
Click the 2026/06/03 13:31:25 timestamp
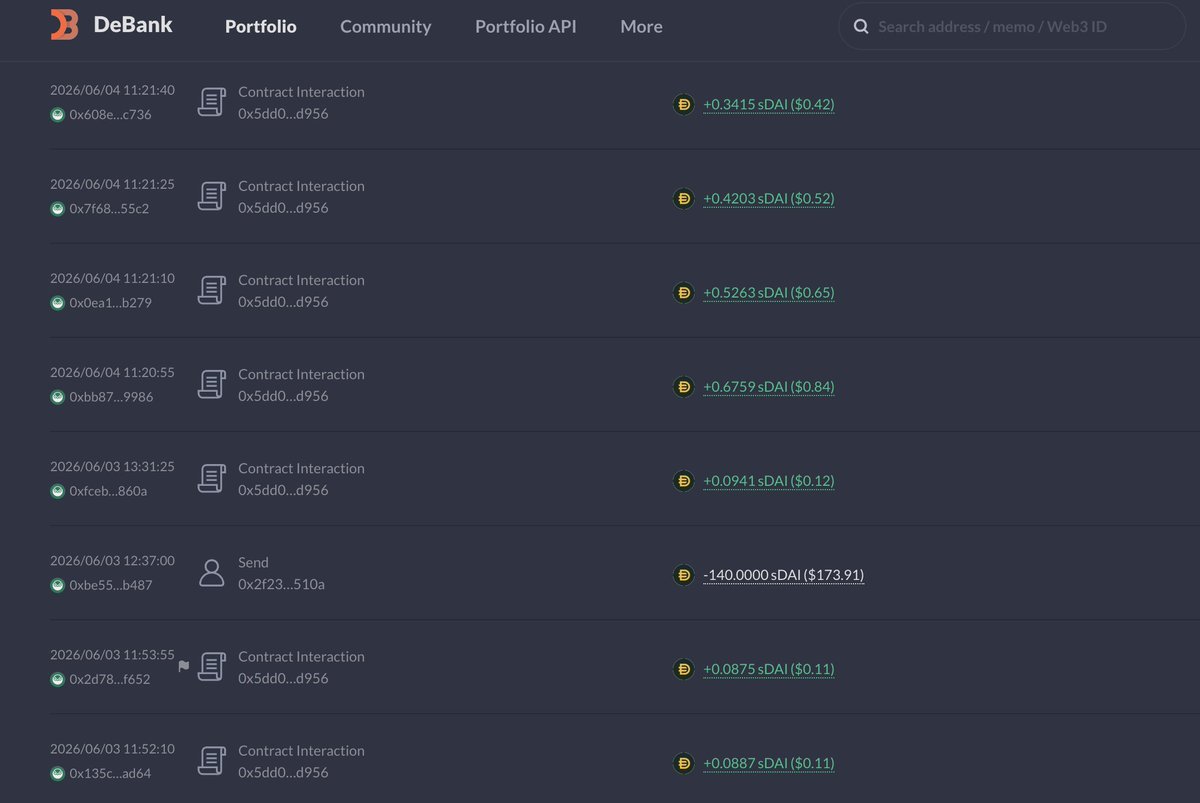(x=112, y=466)
